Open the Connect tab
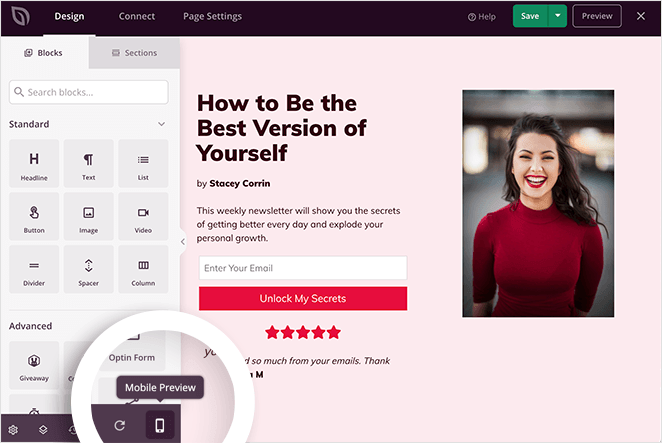The height and width of the screenshot is (443, 662). (x=137, y=16)
